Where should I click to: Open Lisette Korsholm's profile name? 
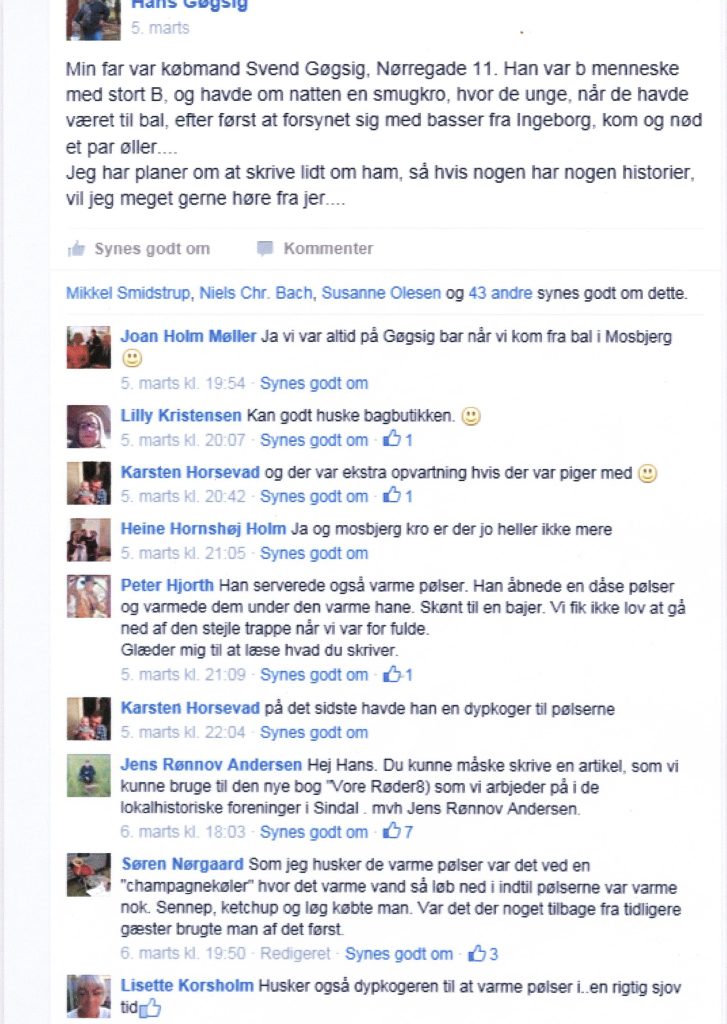tap(187, 985)
